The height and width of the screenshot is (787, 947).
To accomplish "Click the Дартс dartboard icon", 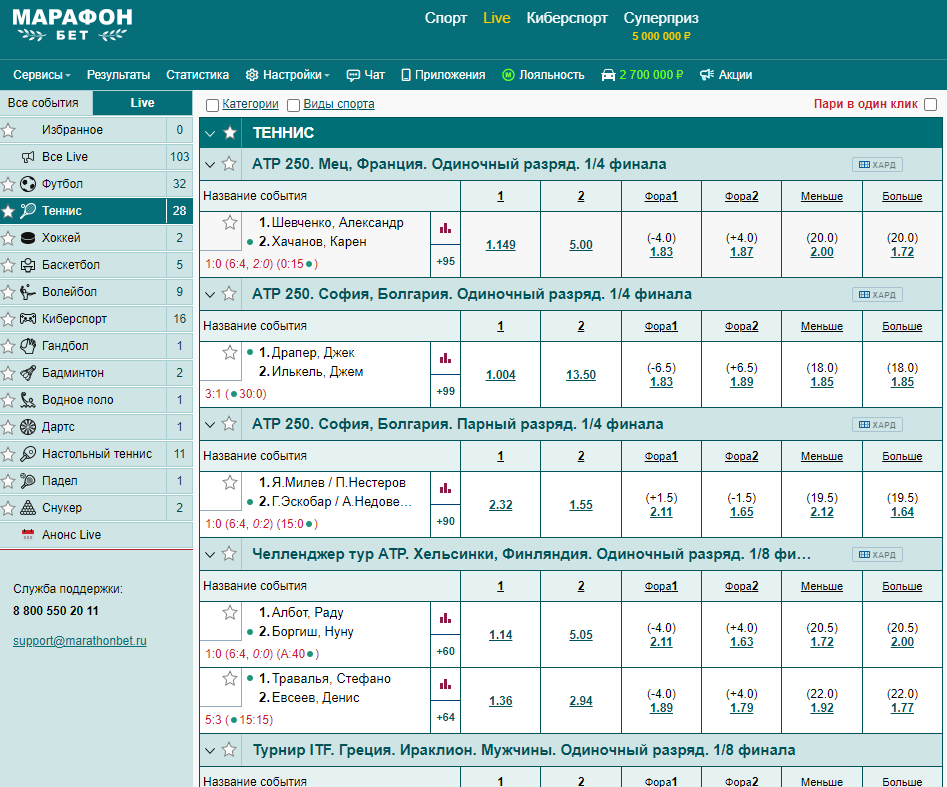I will point(28,427).
